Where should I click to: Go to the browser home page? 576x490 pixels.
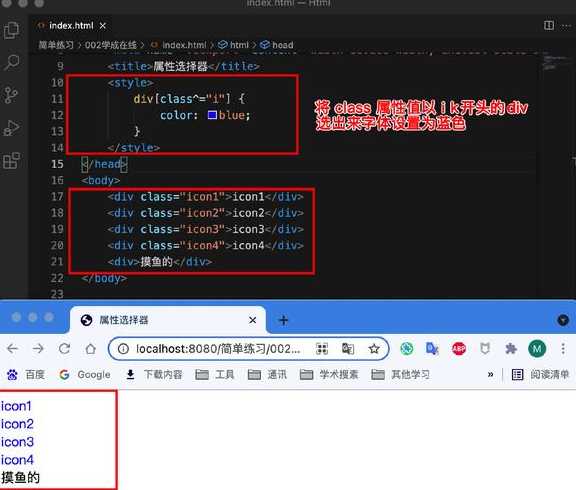click(x=91, y=349)
